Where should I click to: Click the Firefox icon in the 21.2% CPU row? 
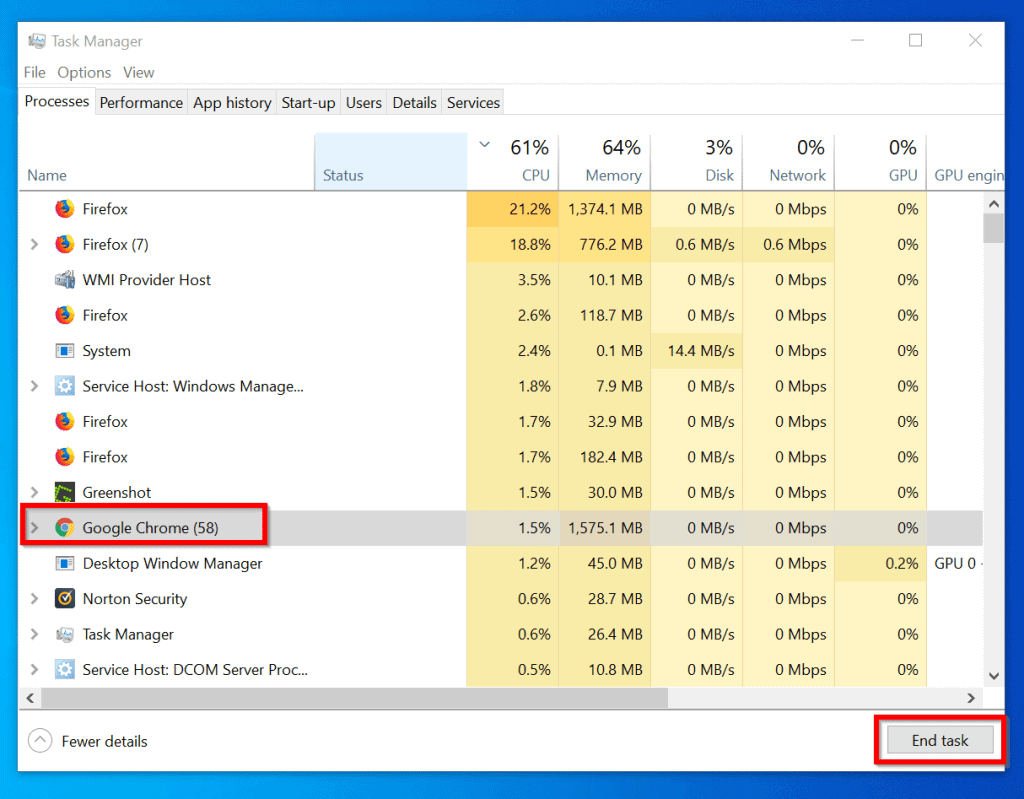click(x=64, y=209)
